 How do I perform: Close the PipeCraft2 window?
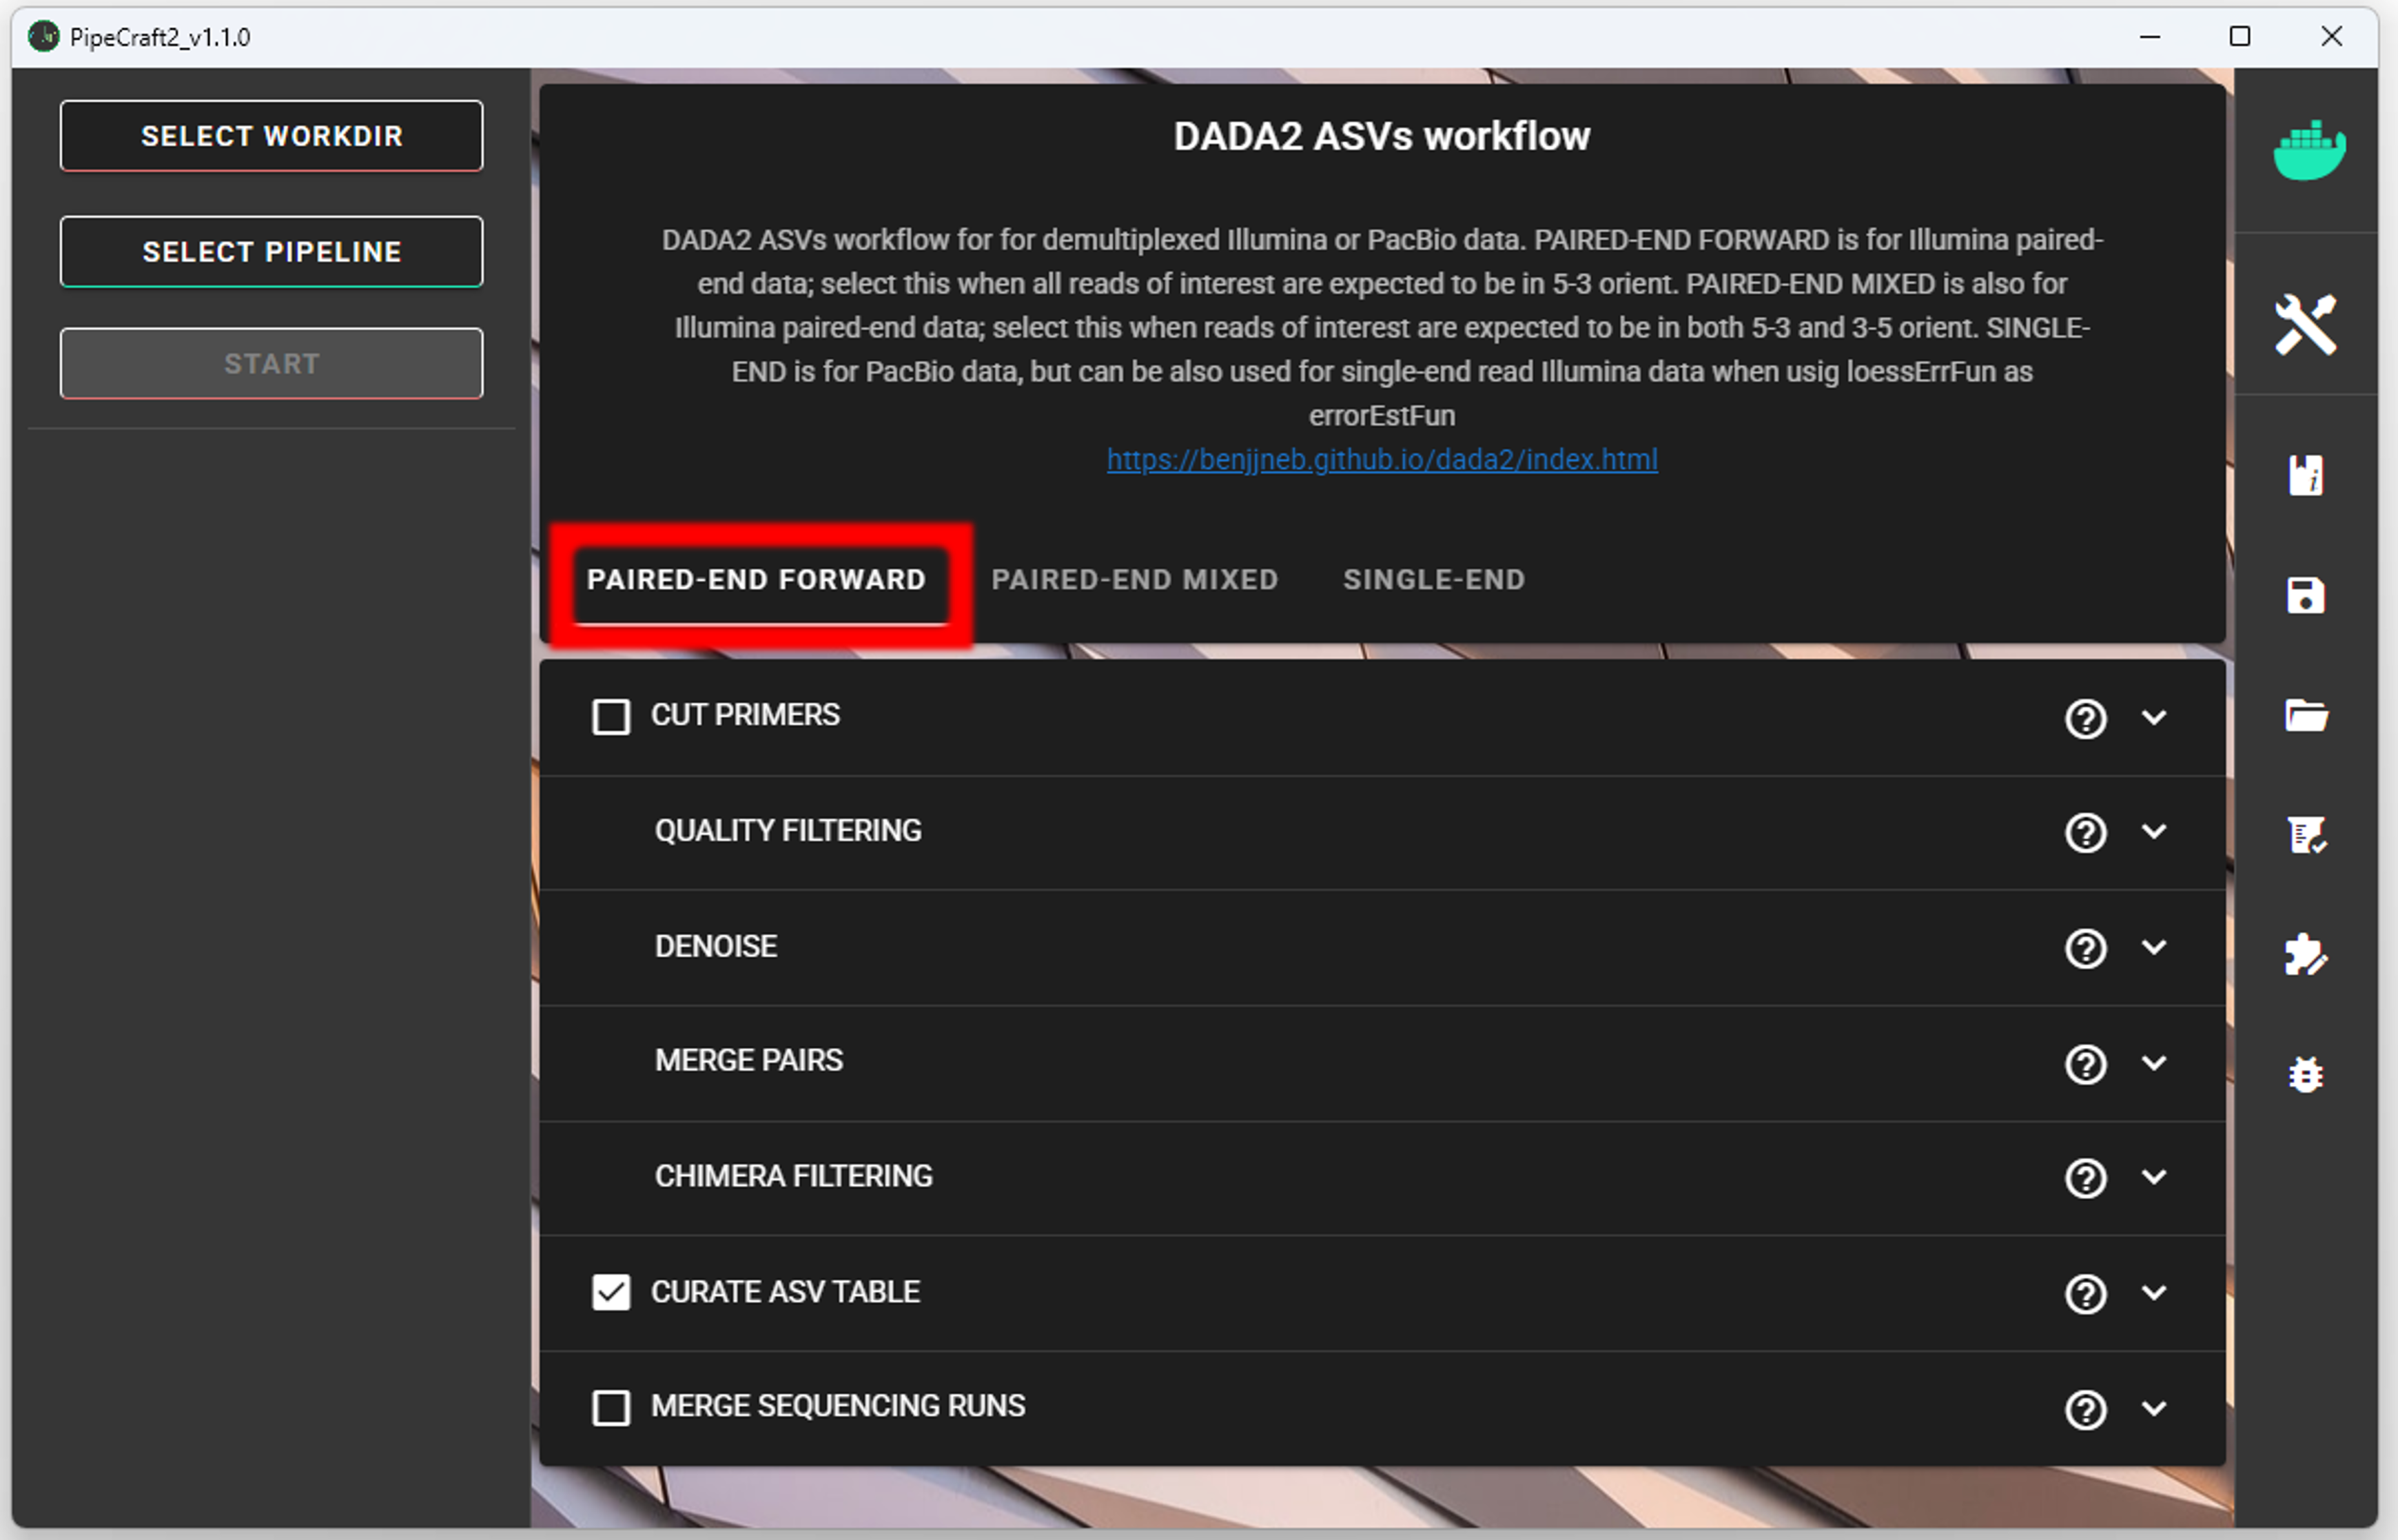click(2331, 37)
